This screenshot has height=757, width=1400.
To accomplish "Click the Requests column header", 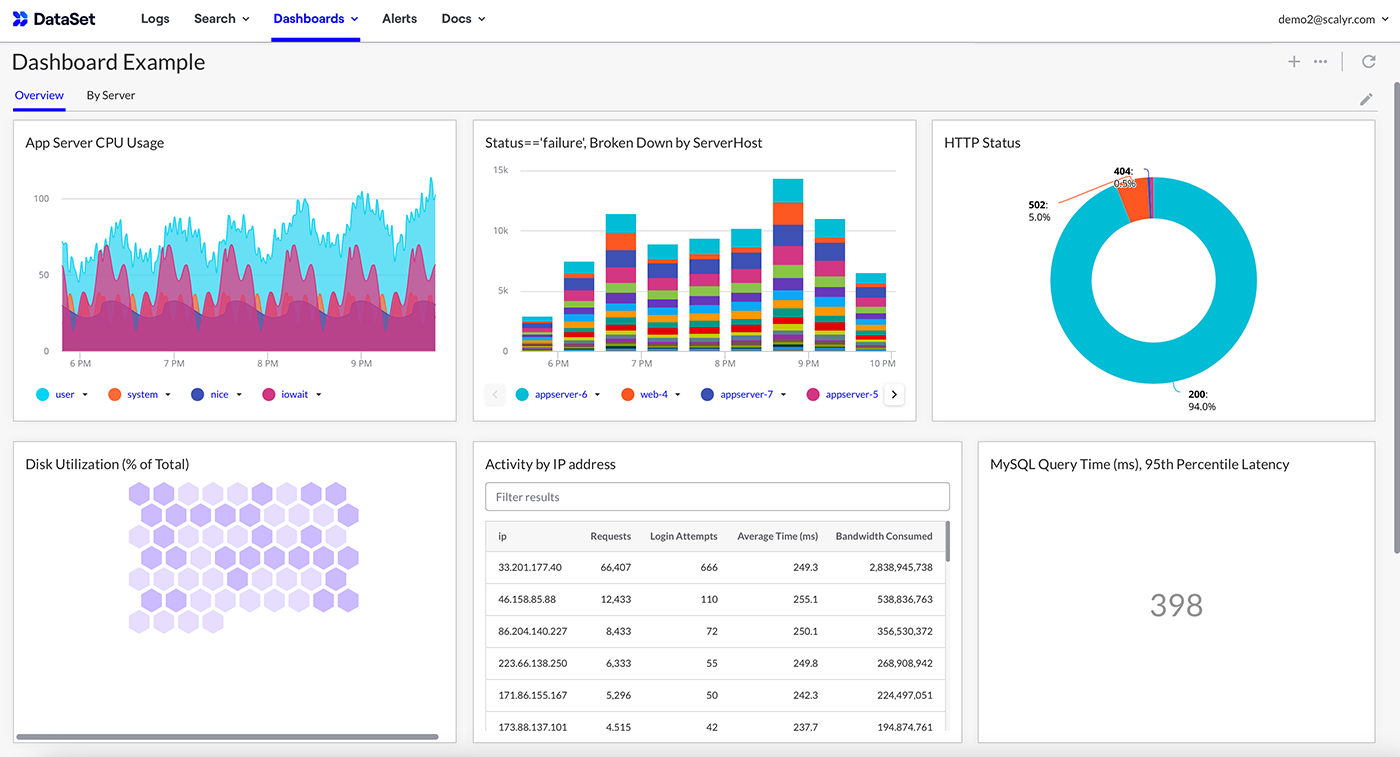I will coord(610,536).
